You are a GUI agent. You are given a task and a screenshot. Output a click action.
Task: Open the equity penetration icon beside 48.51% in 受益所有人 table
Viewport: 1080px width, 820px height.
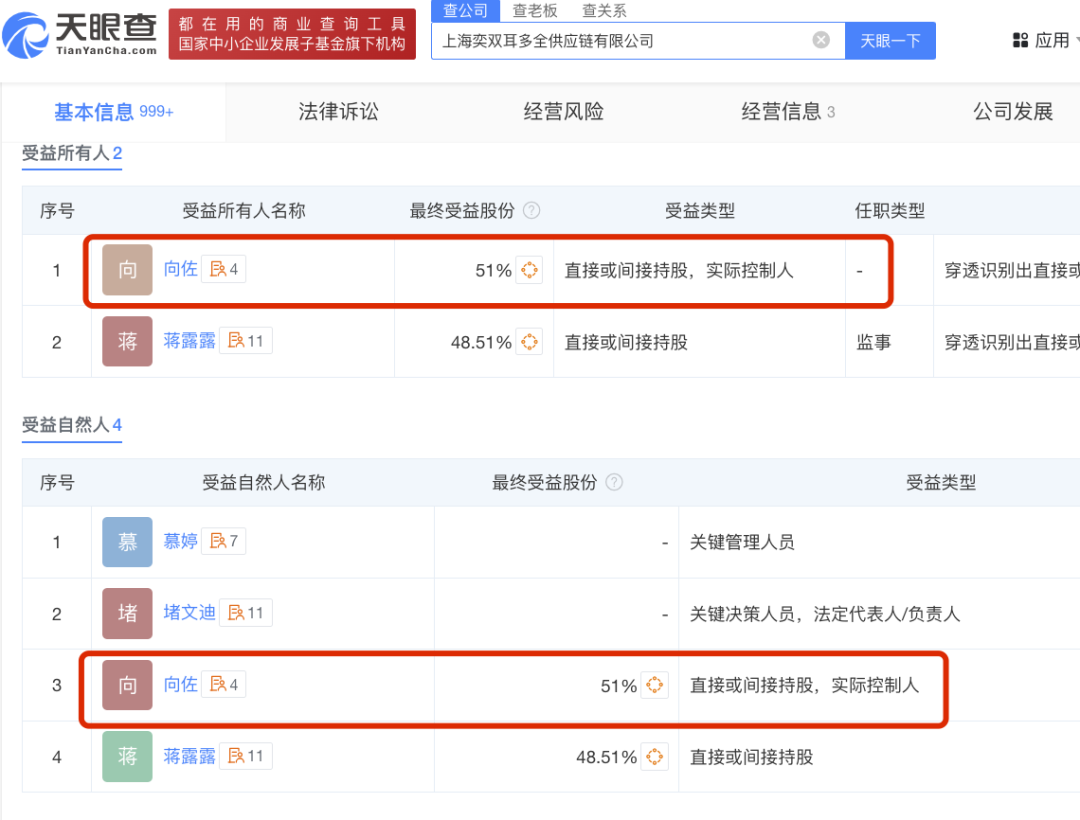[529, 342]
